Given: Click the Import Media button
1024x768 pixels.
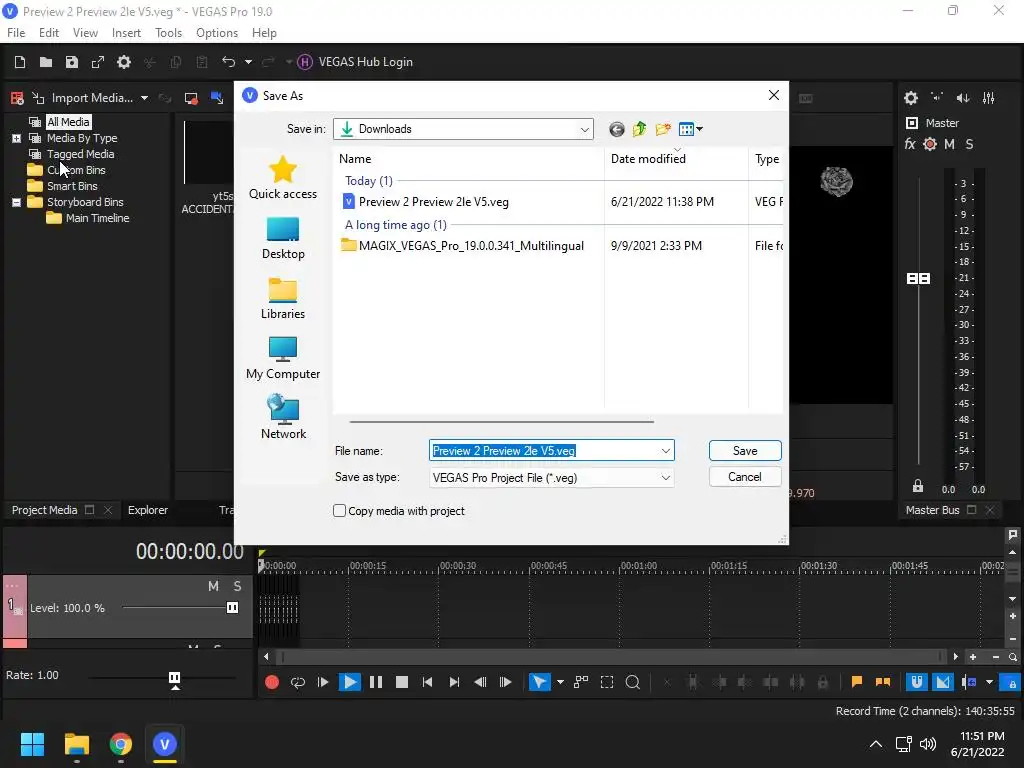Looking at the screenshot, I should coord(83,98).
